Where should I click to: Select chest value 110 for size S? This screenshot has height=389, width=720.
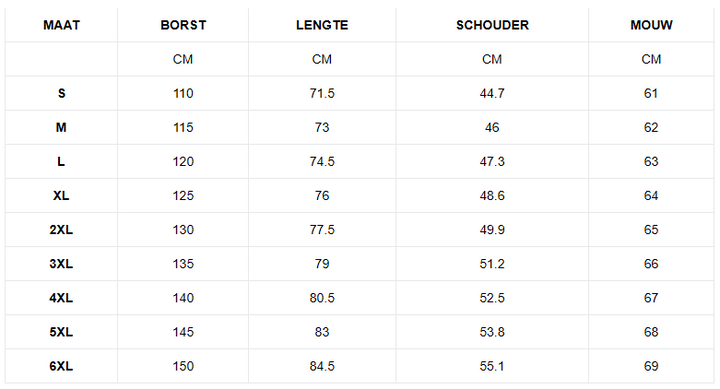coord(183,93)
